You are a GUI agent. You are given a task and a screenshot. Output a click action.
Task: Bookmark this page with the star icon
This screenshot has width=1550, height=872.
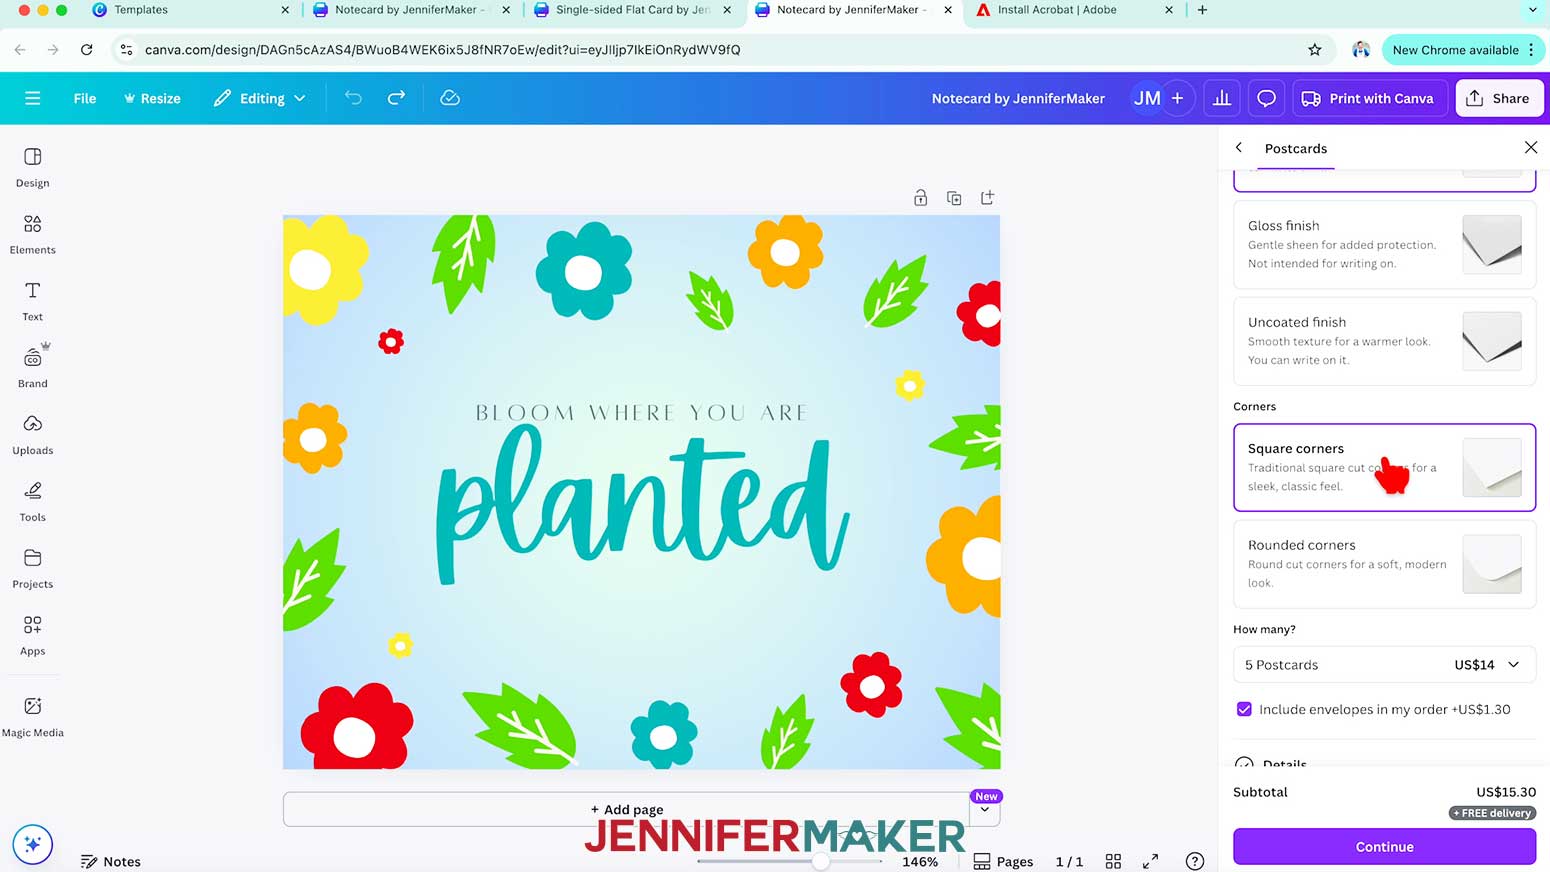[1315, 50]
